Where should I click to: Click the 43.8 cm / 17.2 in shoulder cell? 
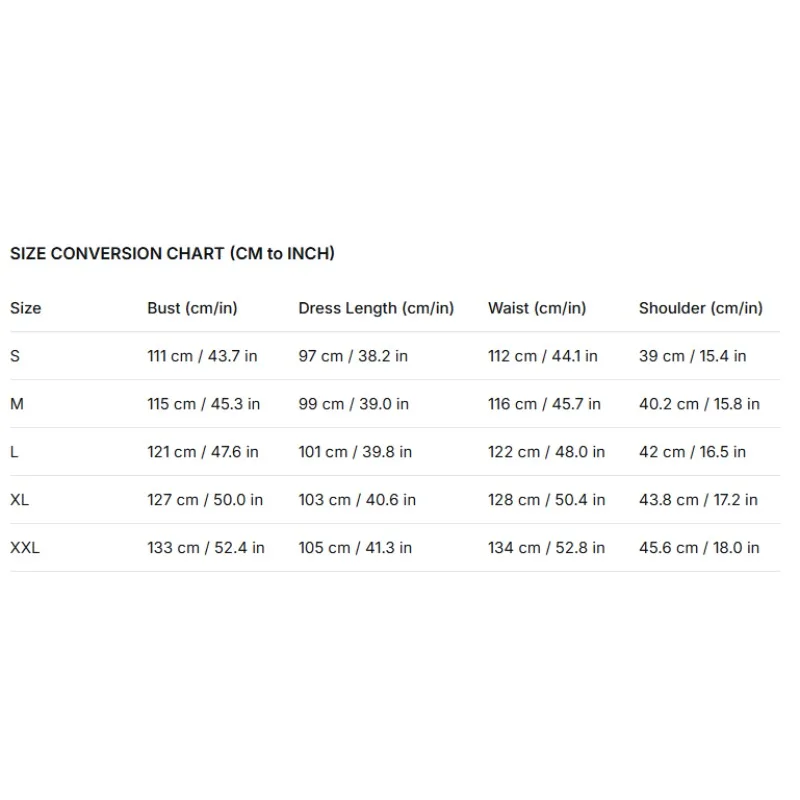(698, 500)
